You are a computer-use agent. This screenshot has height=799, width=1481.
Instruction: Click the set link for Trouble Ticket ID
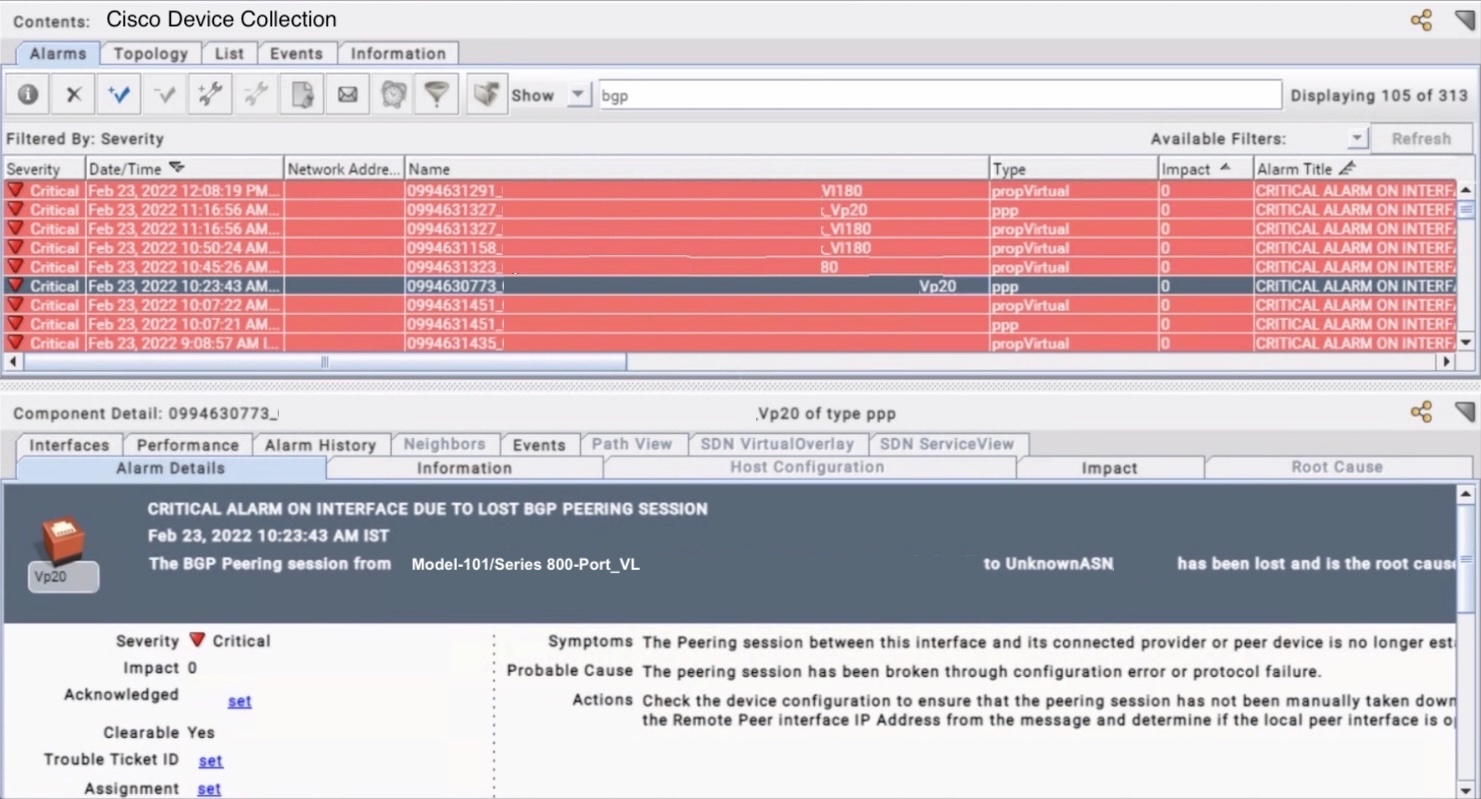210,761
